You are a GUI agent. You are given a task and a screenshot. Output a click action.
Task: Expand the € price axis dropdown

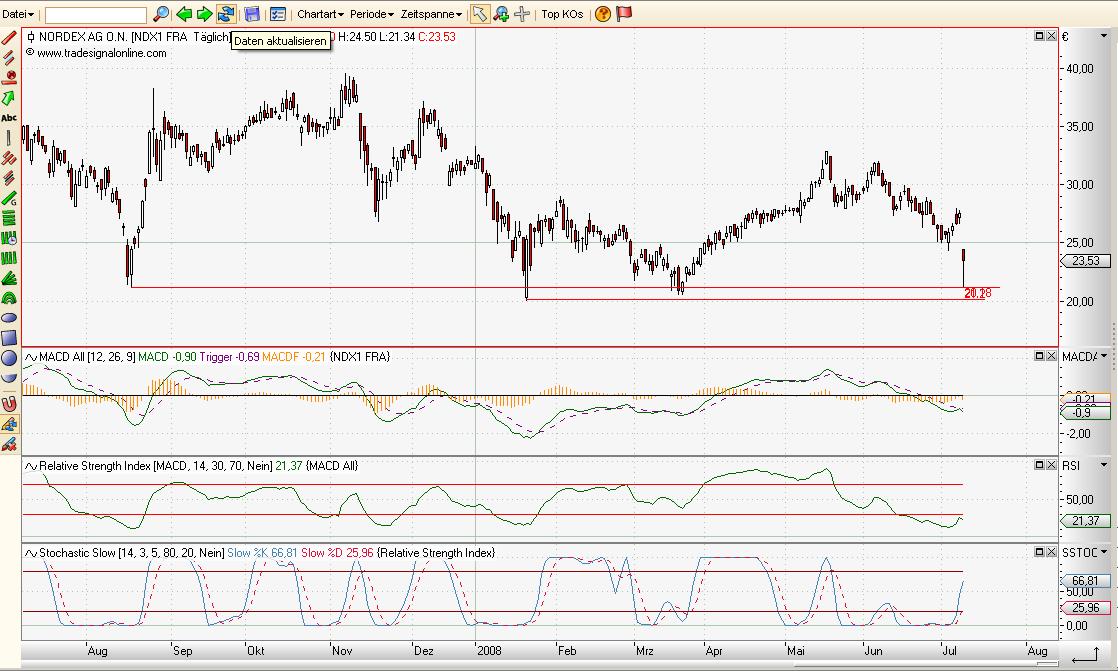pyautogui.click(x=1104, y=36)
